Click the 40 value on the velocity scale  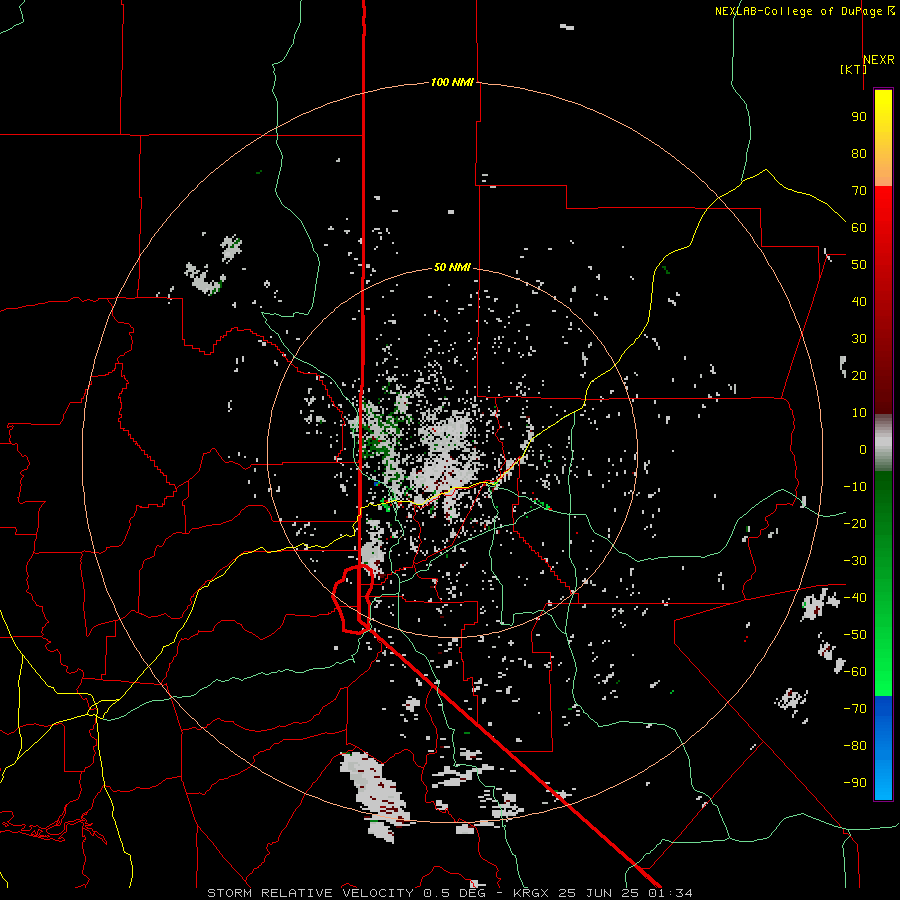click(859, 302)
